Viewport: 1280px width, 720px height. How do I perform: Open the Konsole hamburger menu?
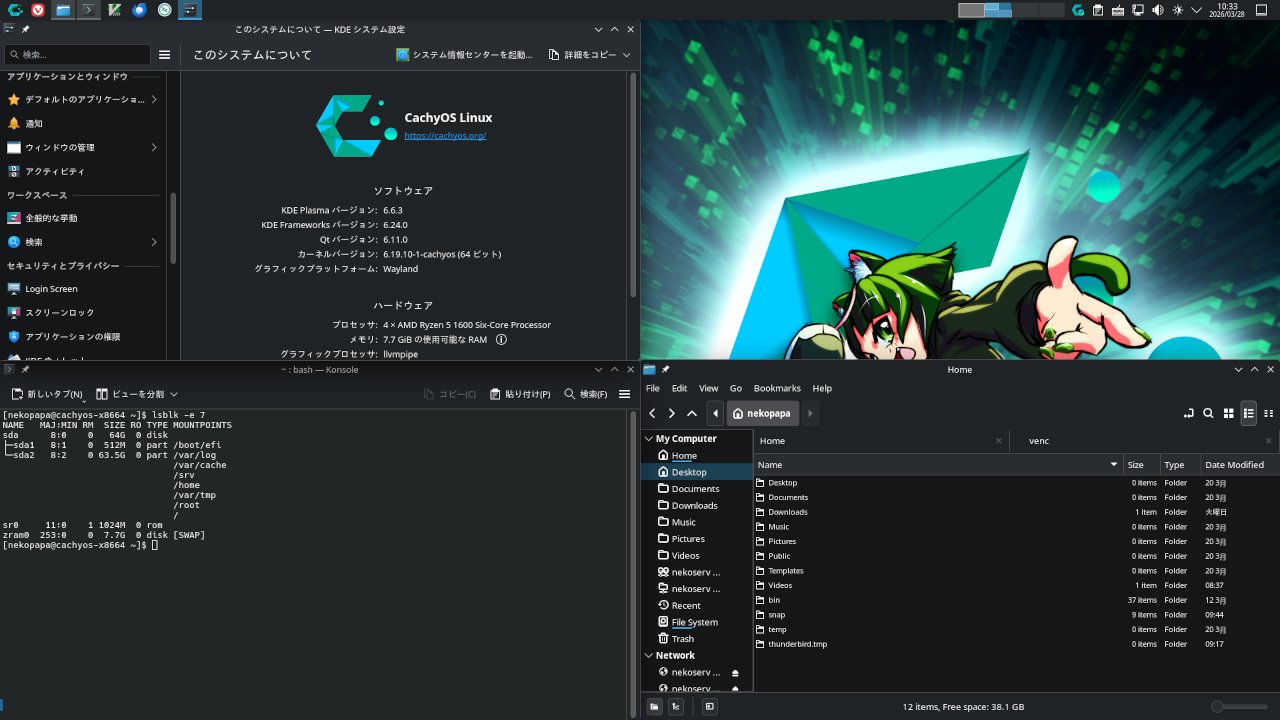coord(624,394)
